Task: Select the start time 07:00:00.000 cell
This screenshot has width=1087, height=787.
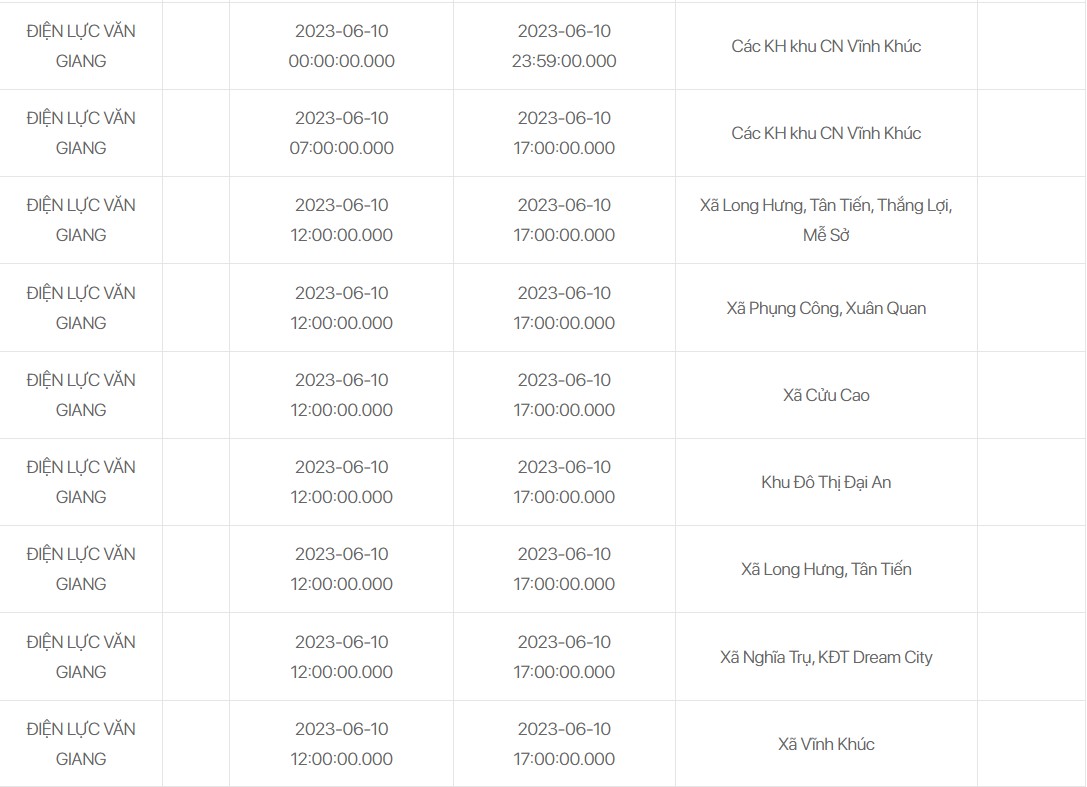Action: (x=341, y=133)
